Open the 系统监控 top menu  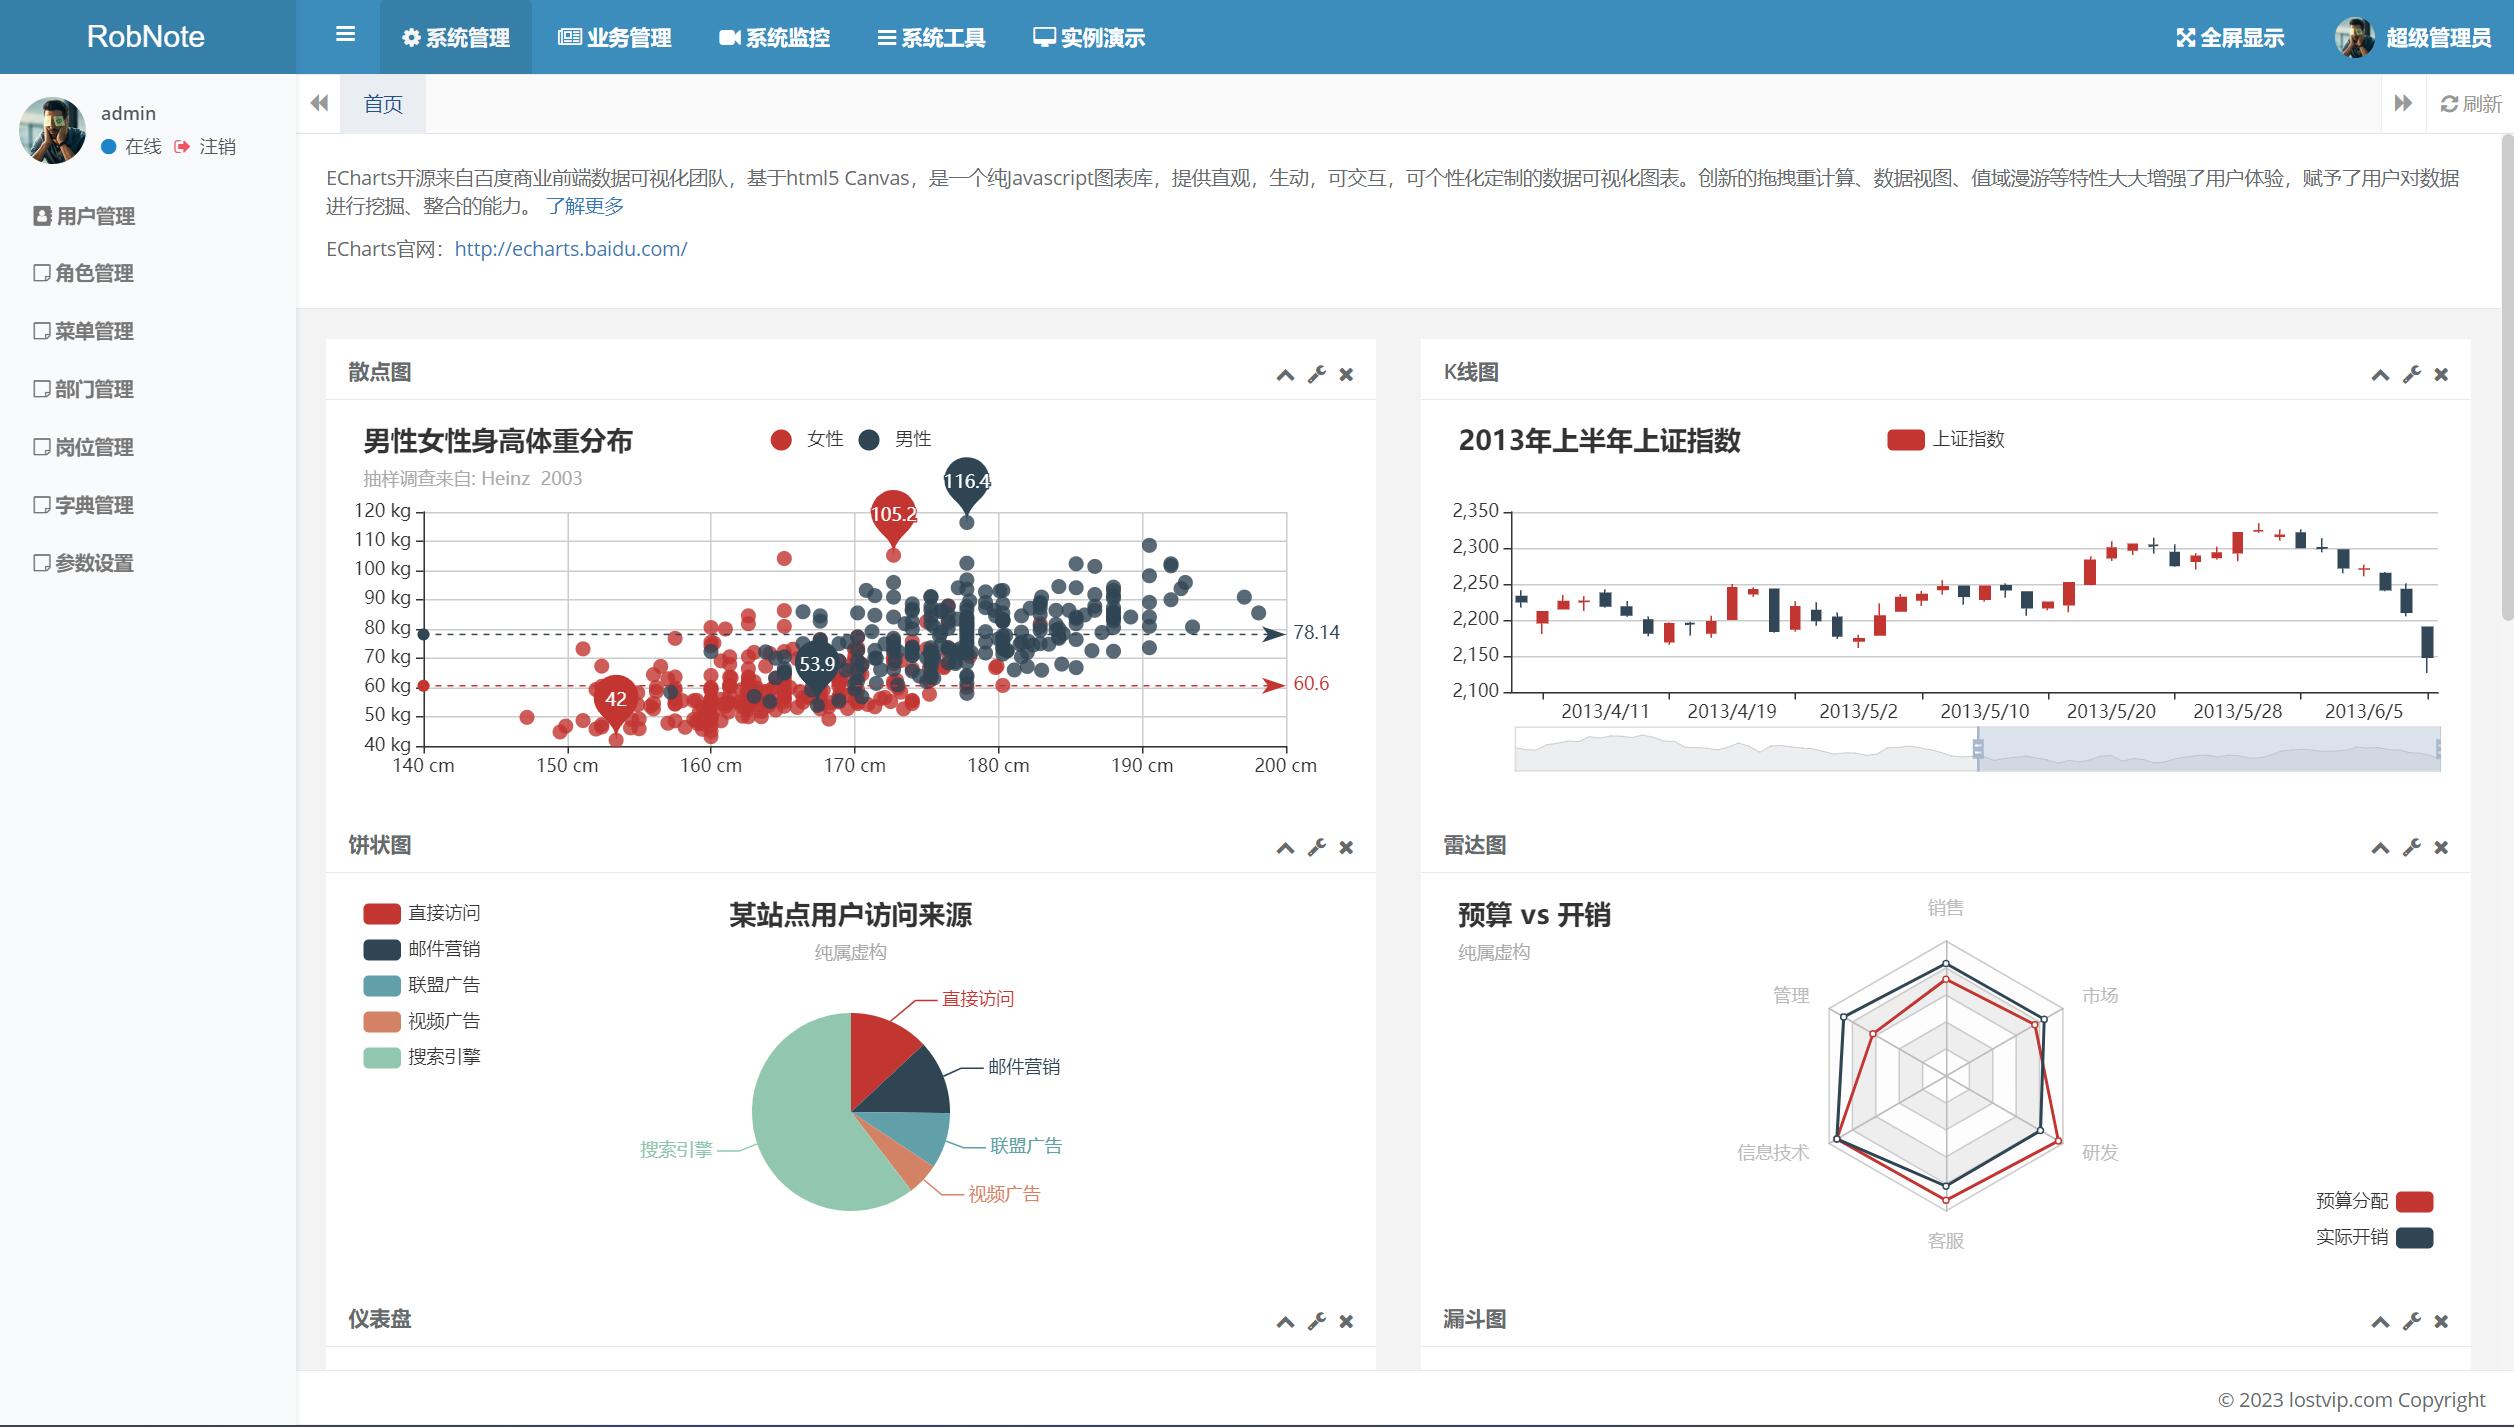pos(774,38)
